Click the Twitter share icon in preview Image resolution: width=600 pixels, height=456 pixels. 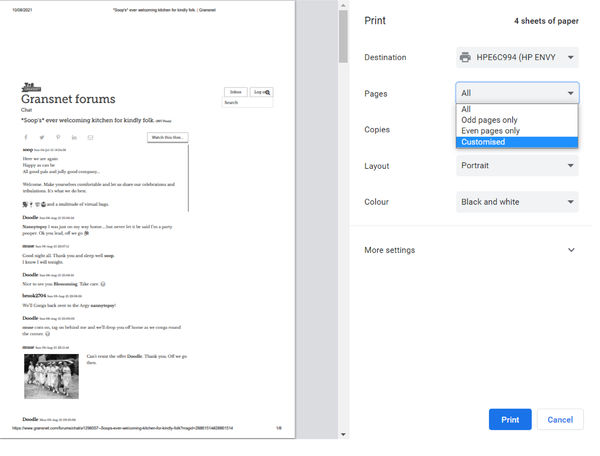(x=42, y=138)
